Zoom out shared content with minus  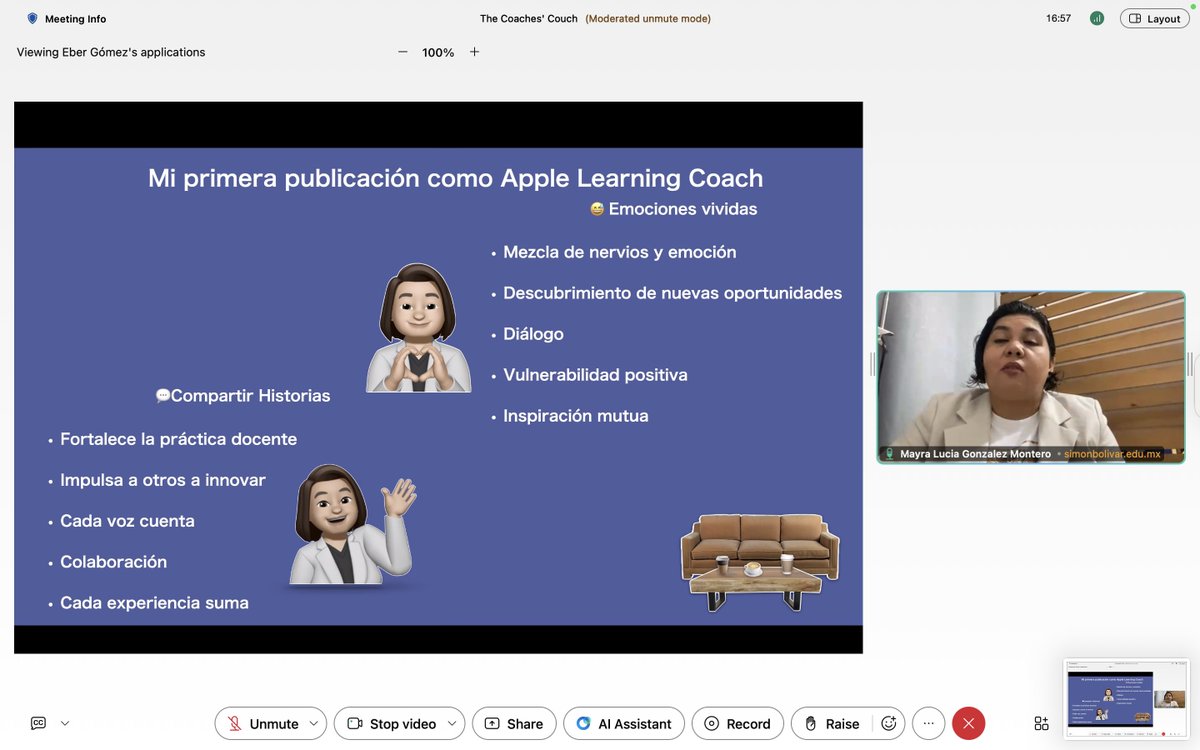pyautogui.click(x=403, y=52)
